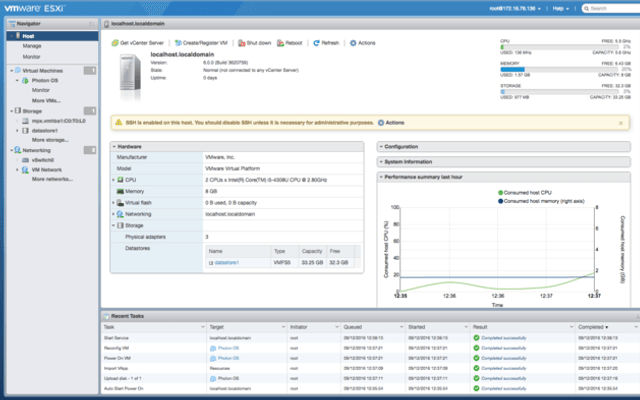Open Photon OS link in Power On VM task
Viewport: 640px width, 400px height.
point(228,358)
